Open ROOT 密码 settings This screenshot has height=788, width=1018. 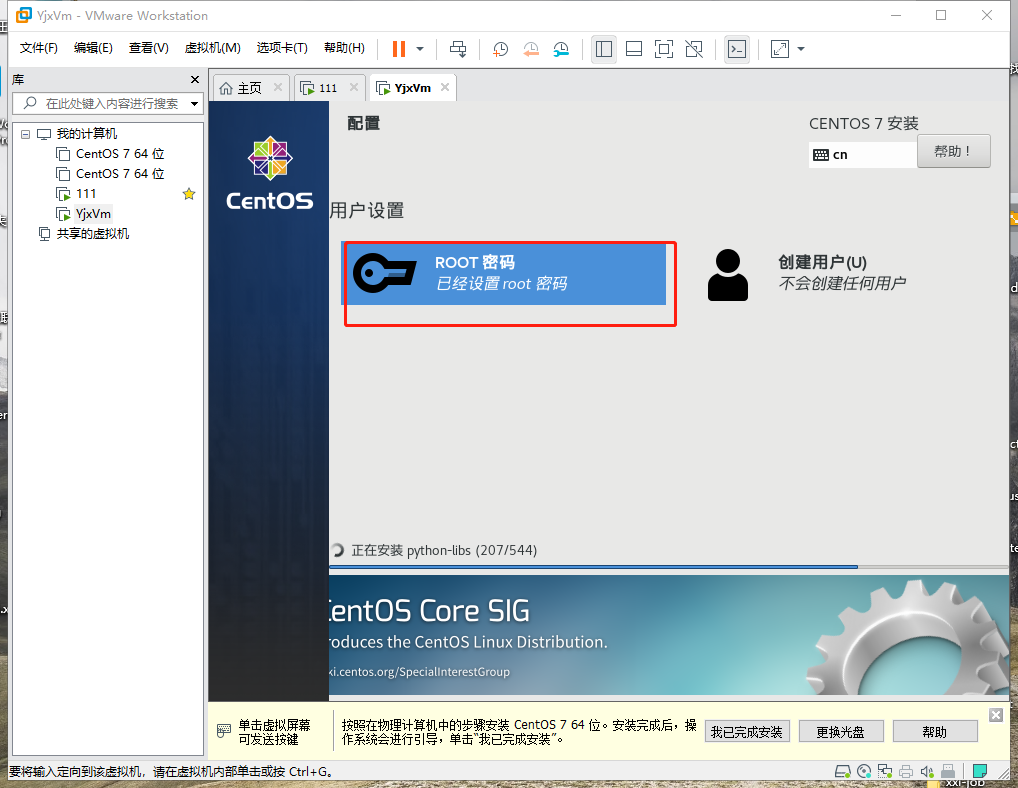[503, 273]
